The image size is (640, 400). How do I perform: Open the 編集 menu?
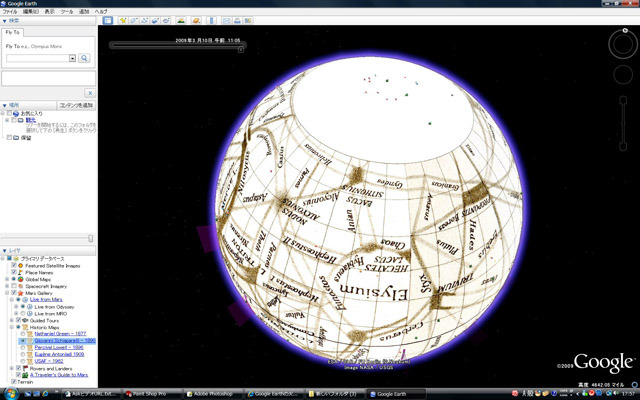[31, 11]
